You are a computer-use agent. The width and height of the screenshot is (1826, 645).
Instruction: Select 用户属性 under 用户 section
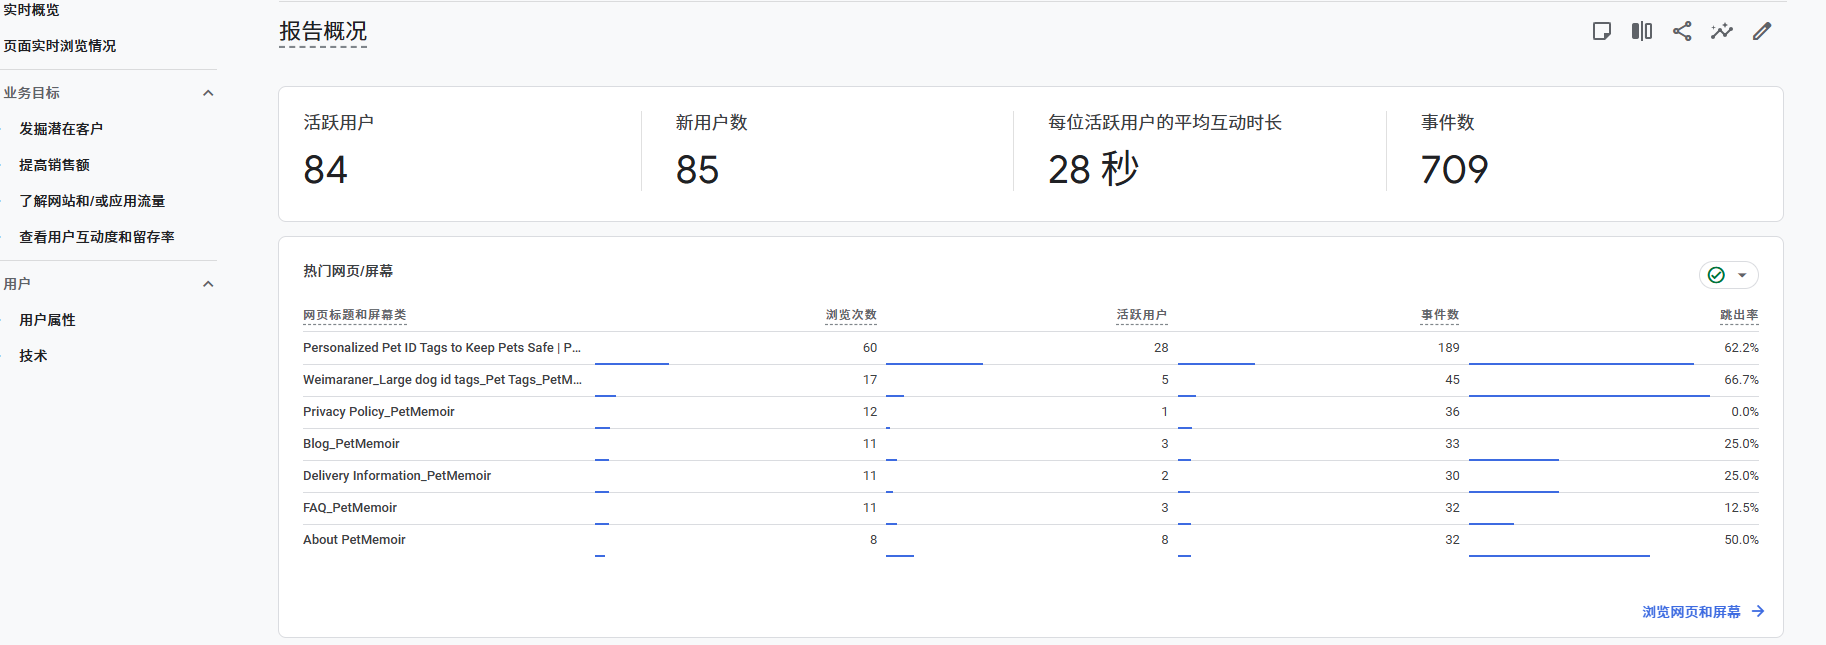pyautogui.click(x=47, y=320)
